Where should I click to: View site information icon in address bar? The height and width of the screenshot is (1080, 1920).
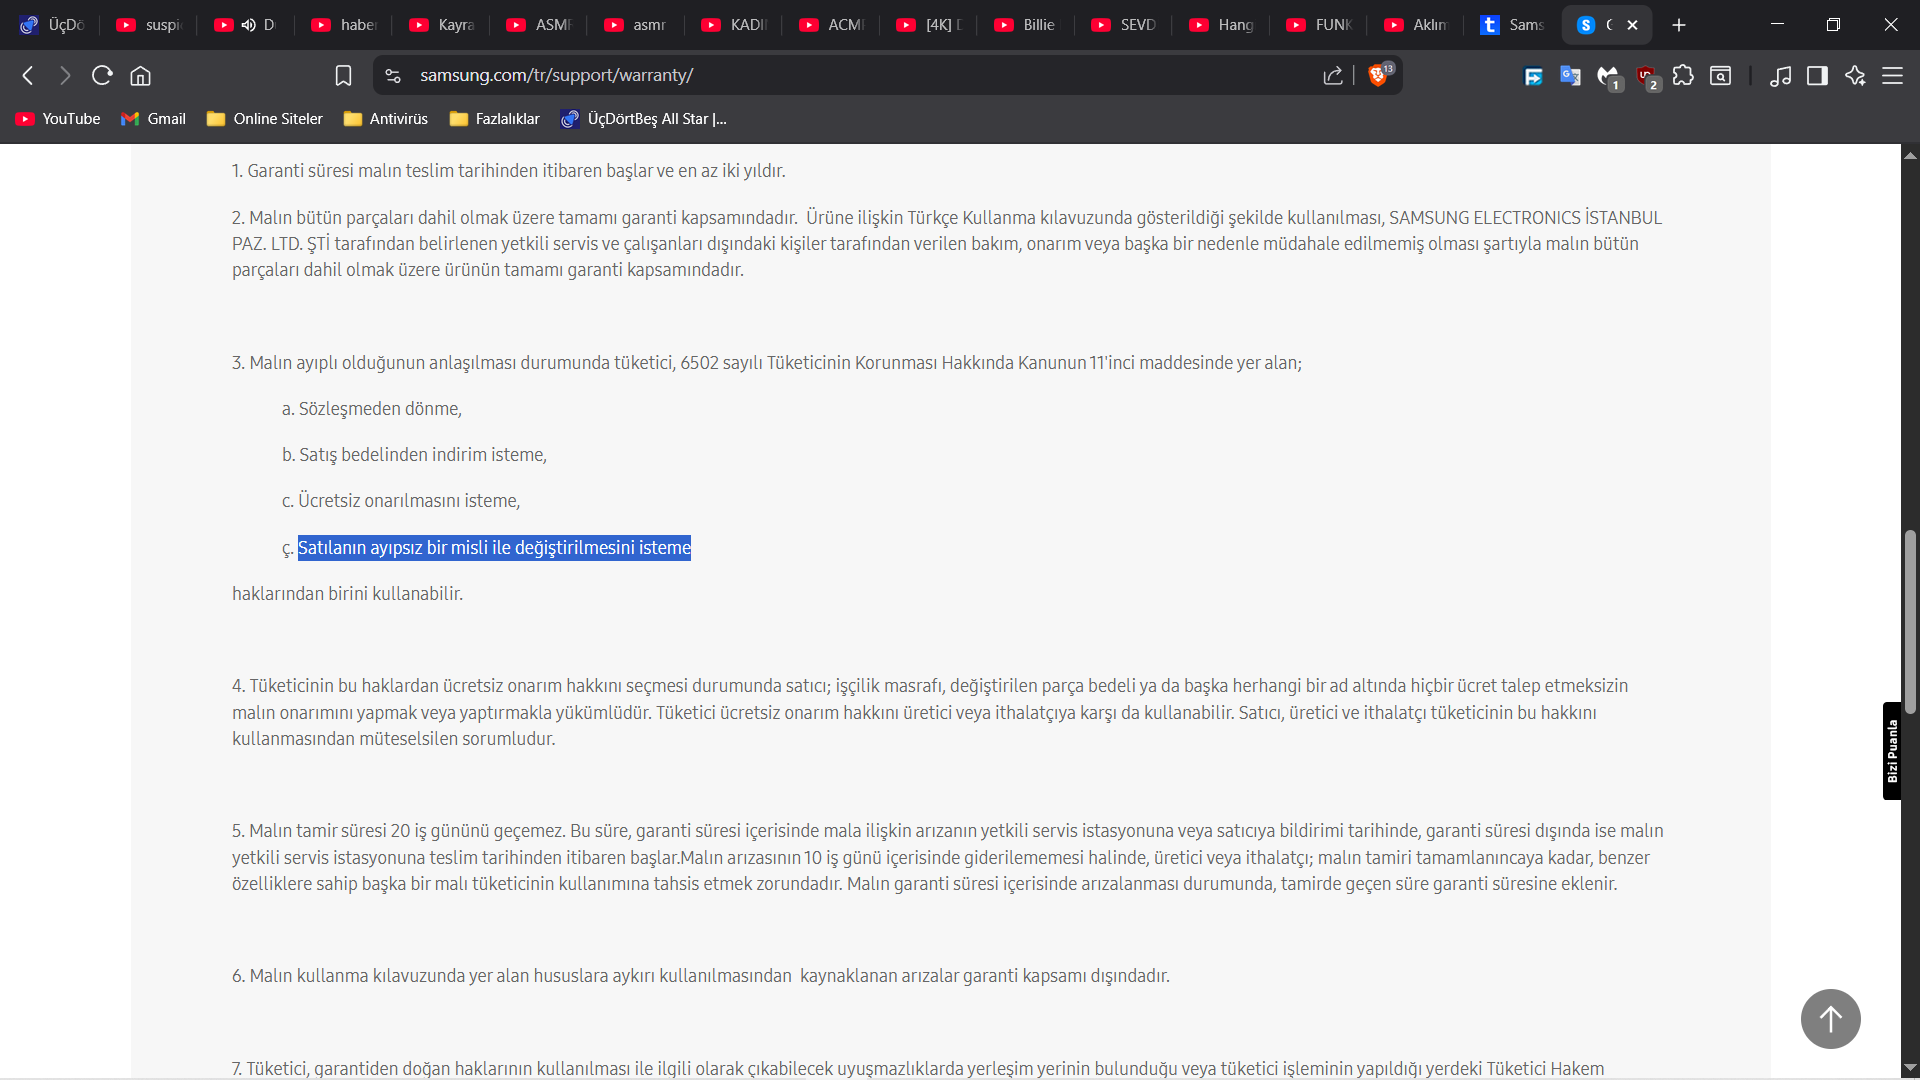pos(393,75)
